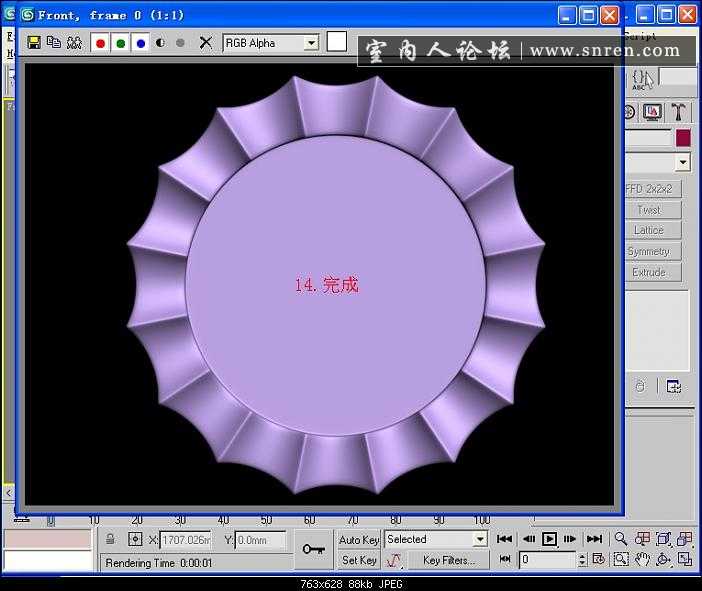Image resolution: width=702 pixels, height=591 pixels.
Task: Expand the modifier list dropdown
Action: [683, 162]
